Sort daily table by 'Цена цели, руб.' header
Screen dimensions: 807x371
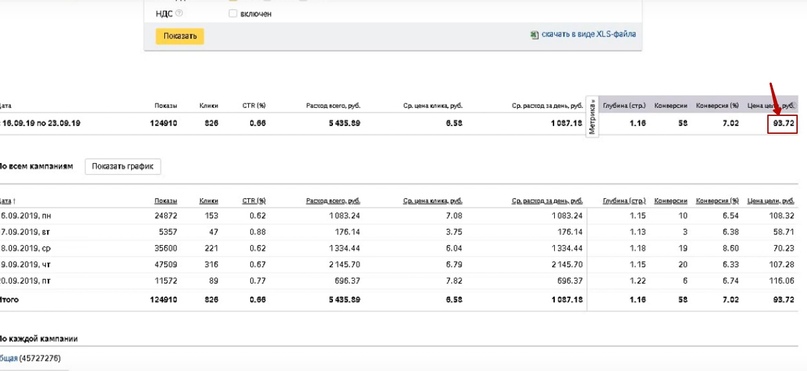coord(770,201)
